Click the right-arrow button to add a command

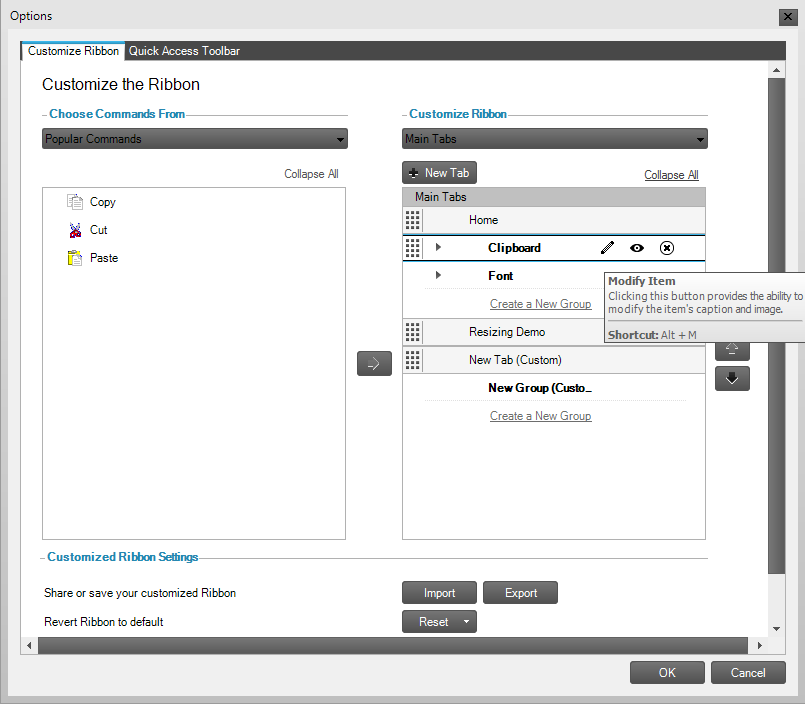click(374, 363)
